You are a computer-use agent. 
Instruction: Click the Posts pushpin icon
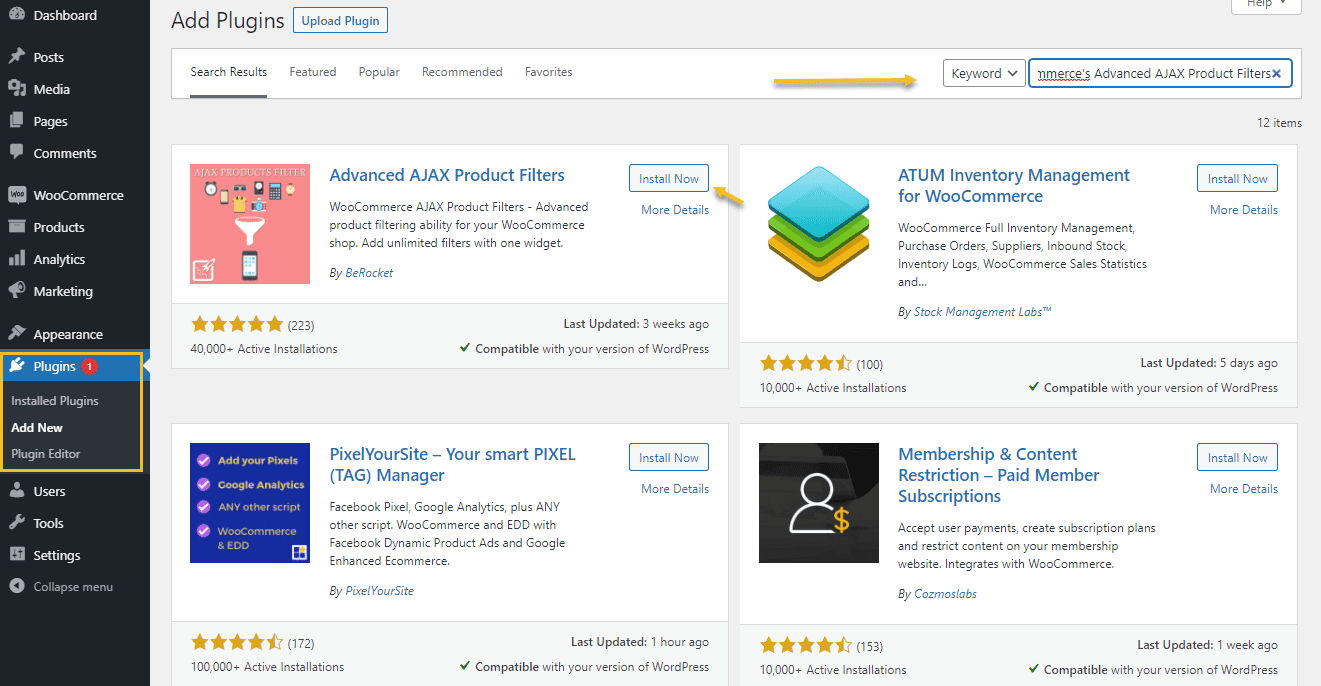pos(17,57)
